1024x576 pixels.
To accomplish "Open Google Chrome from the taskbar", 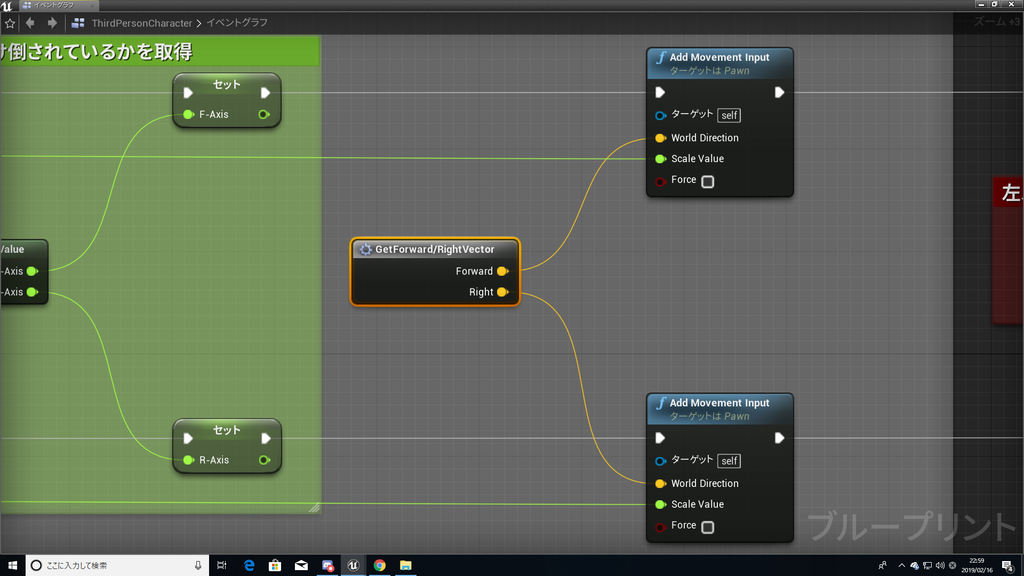I will click(379, 566).
